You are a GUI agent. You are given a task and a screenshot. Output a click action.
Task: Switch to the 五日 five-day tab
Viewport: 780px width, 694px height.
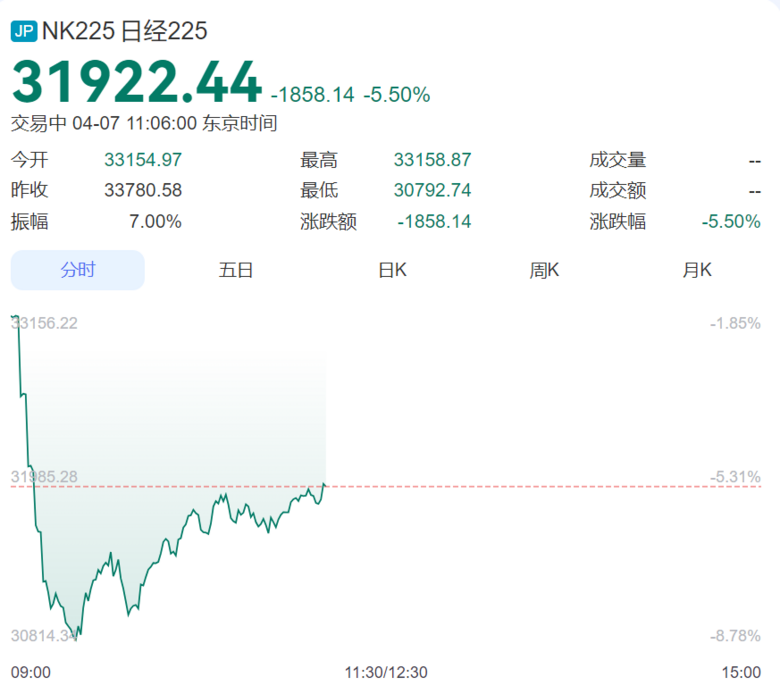click(x=236, y=270)
